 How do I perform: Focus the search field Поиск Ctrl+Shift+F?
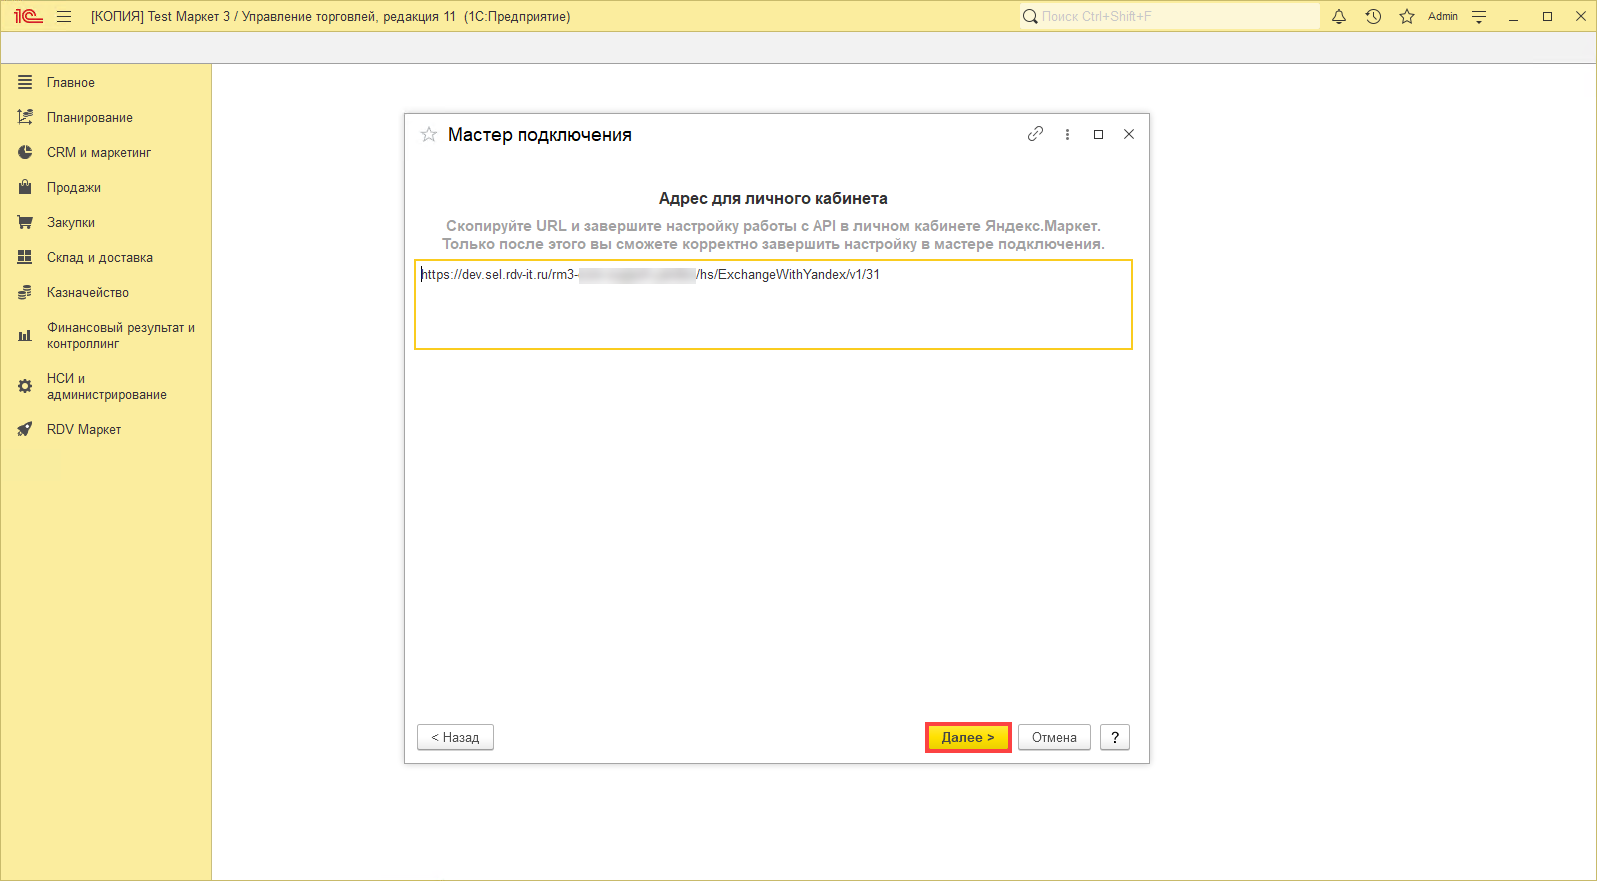point(1170,16)
